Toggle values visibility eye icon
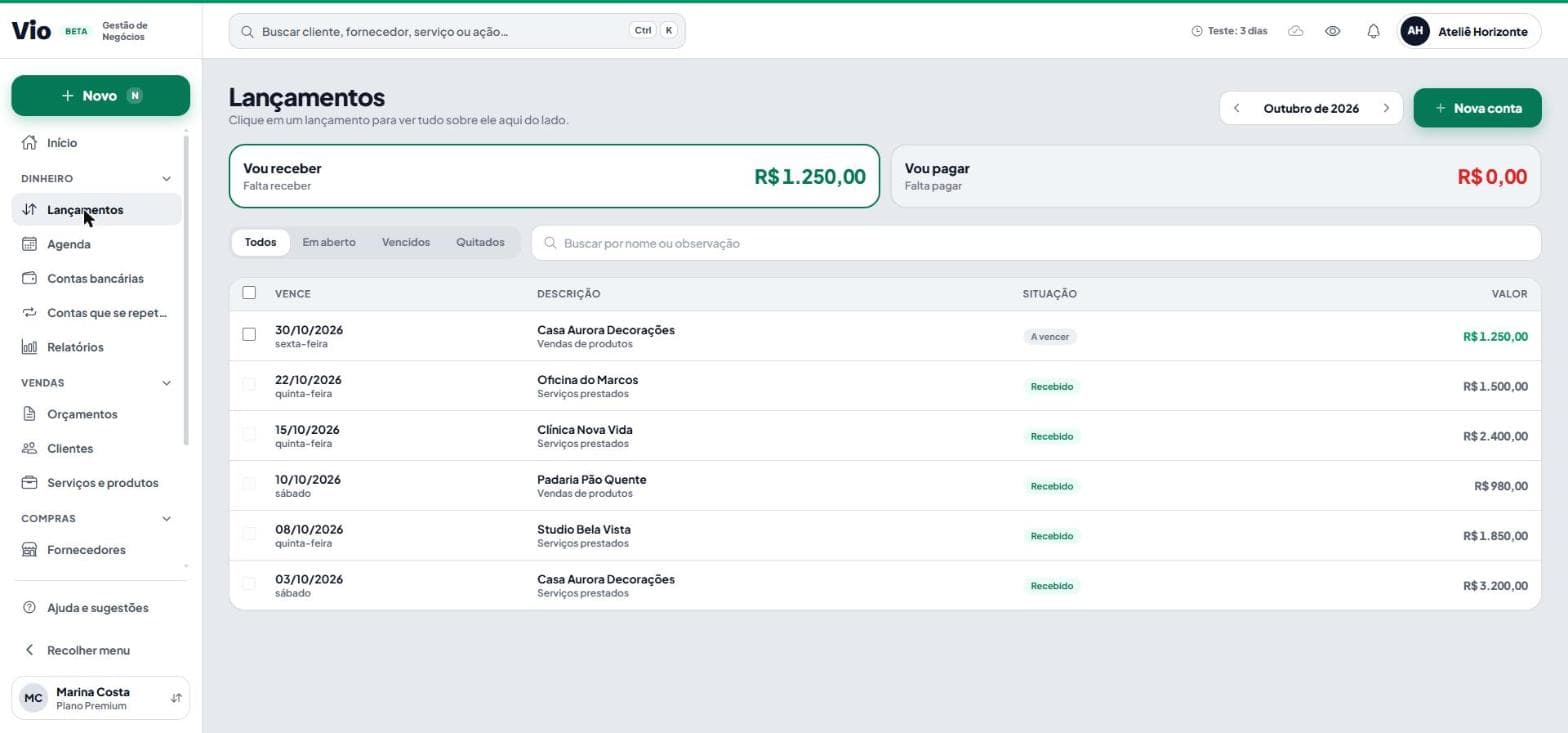Screen dimensions: 1568x733 pyautogui.click(x=1332, y=31)
